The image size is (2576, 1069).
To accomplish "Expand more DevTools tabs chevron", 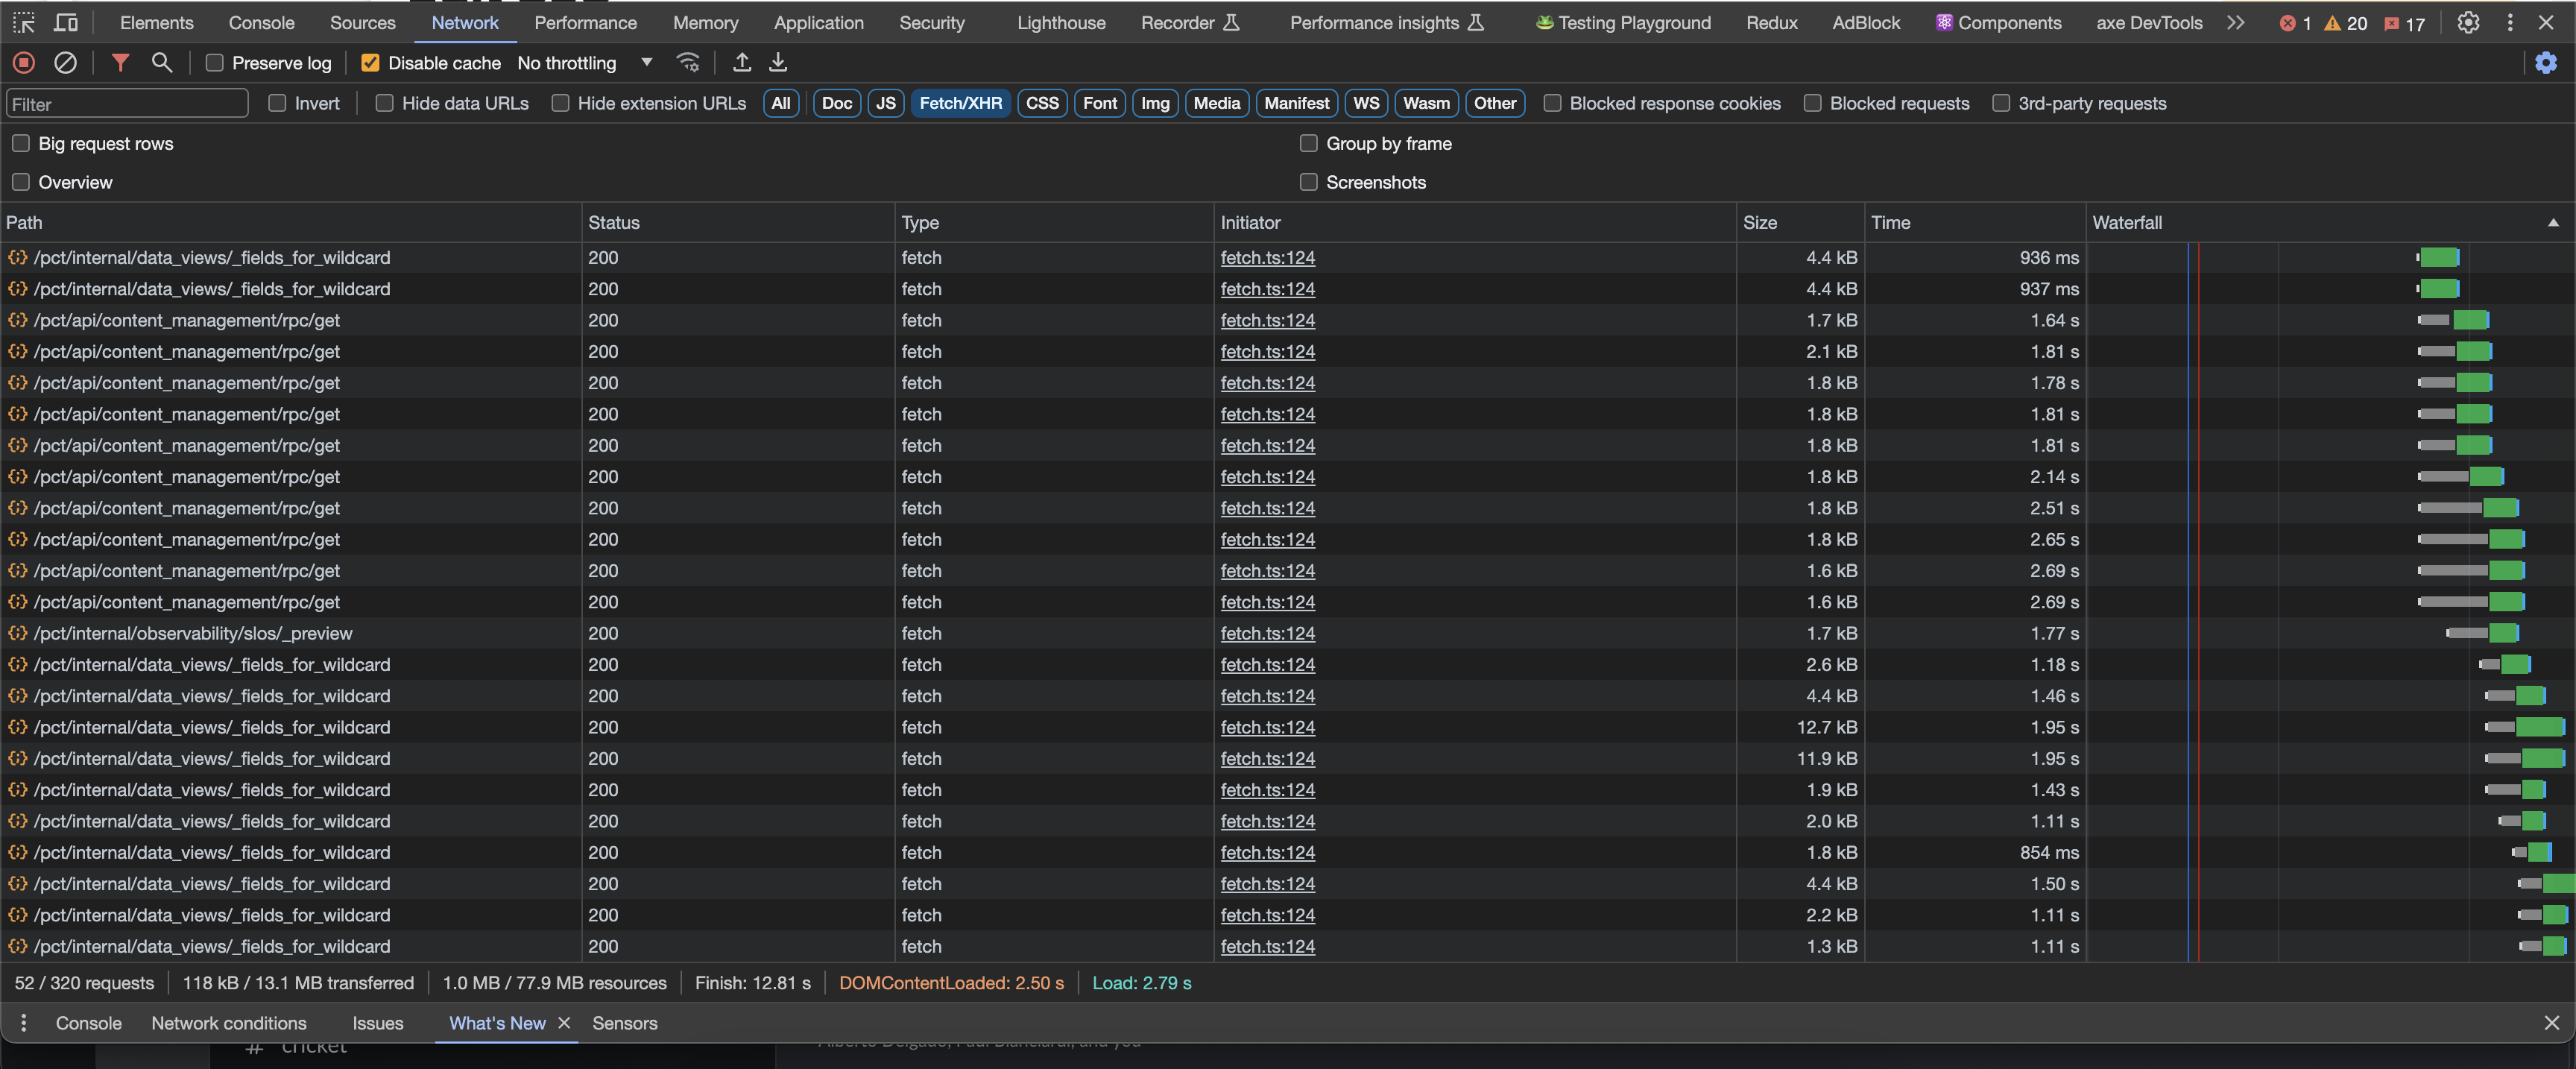I will tap(2236, 22).
